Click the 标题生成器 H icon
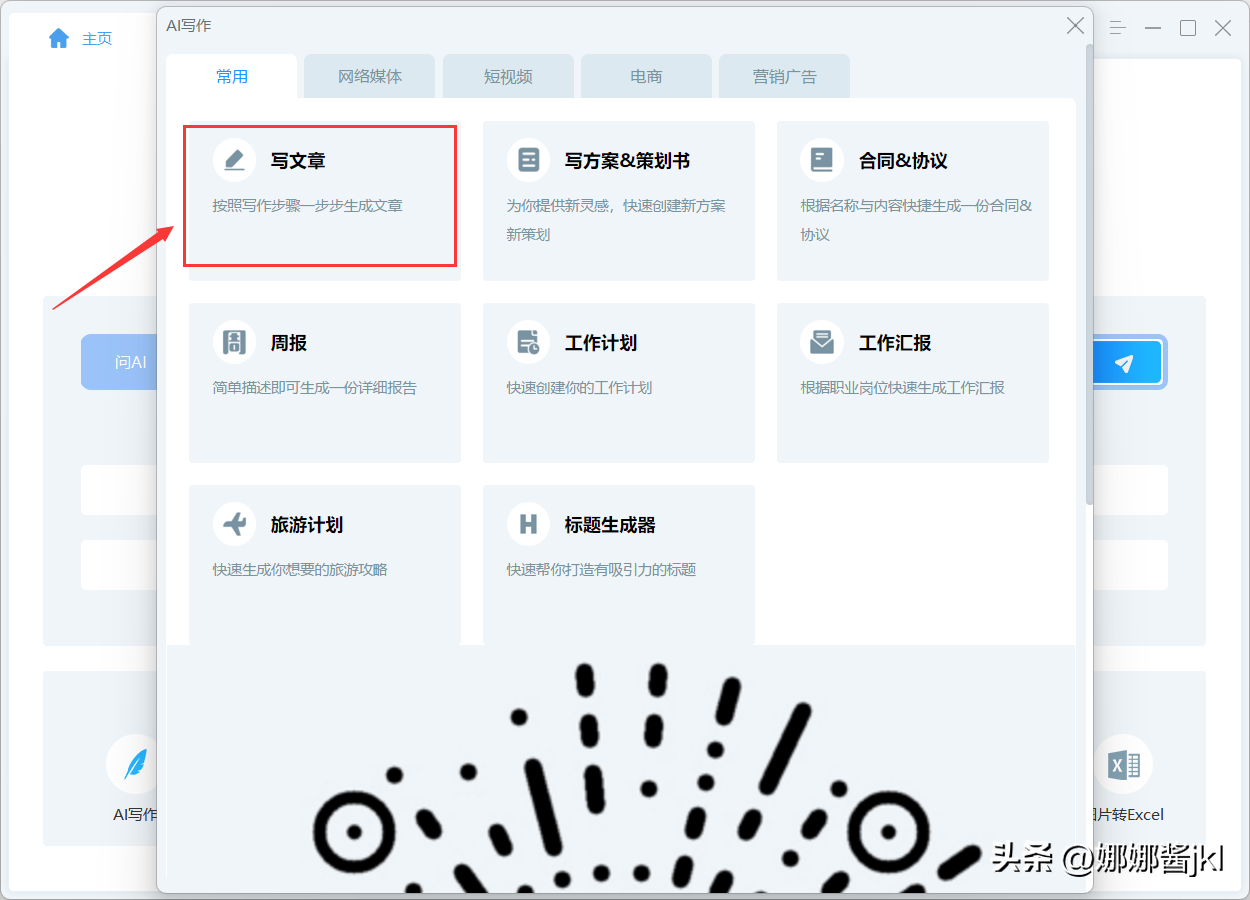 coord(527,523)
